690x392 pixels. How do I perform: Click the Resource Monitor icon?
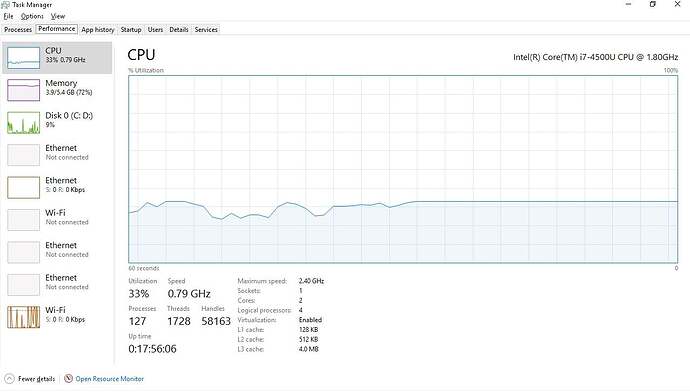68,378
